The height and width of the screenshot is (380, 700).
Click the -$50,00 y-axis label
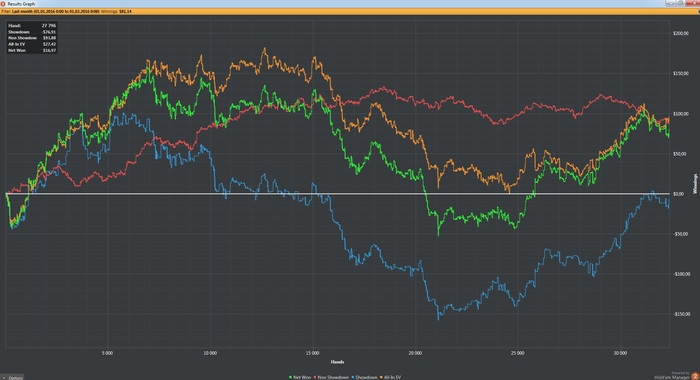pyautogui.click(x=680, y=234)
